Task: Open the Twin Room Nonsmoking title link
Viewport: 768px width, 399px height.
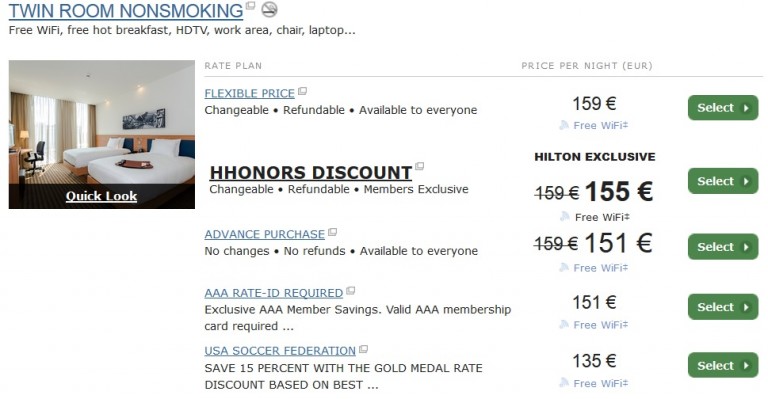Action: pyautogui.click(x=126, y=11)
